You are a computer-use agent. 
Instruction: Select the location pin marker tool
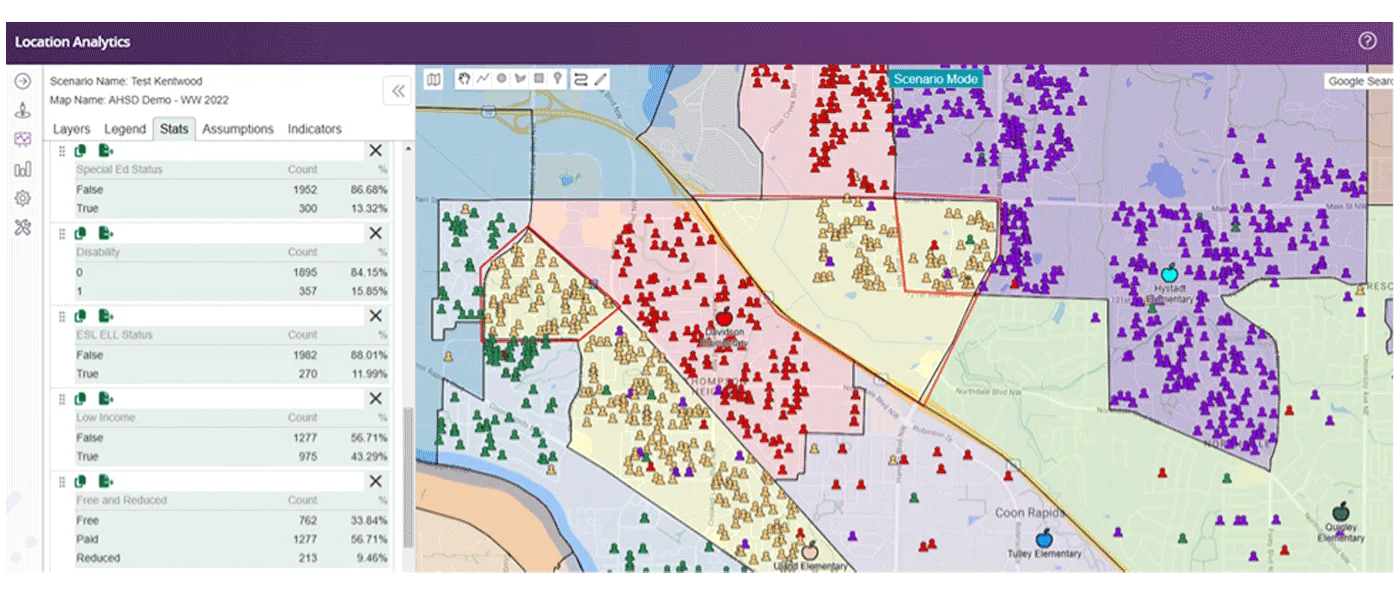(x=557, y=78)
